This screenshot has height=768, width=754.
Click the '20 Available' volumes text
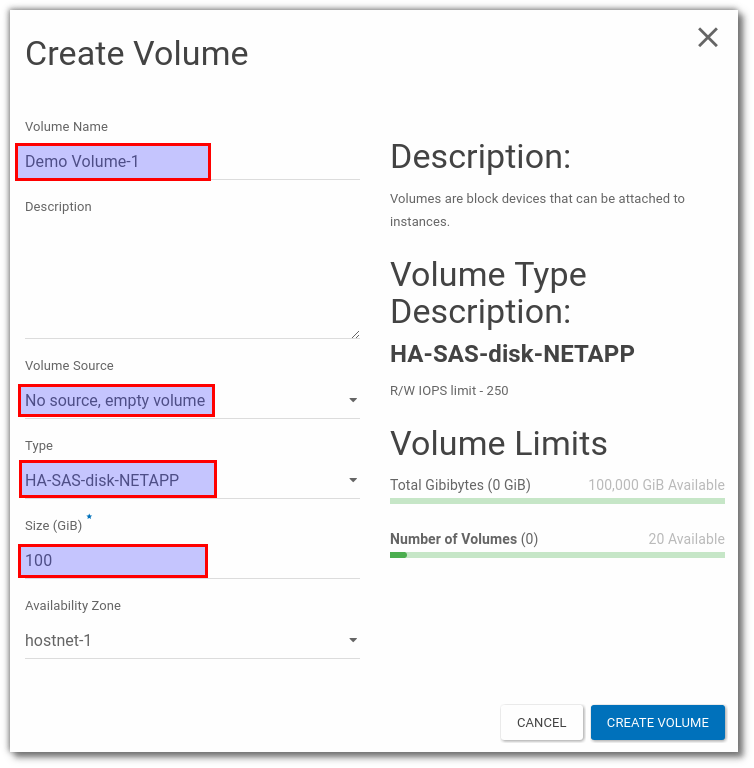(686, 539)
